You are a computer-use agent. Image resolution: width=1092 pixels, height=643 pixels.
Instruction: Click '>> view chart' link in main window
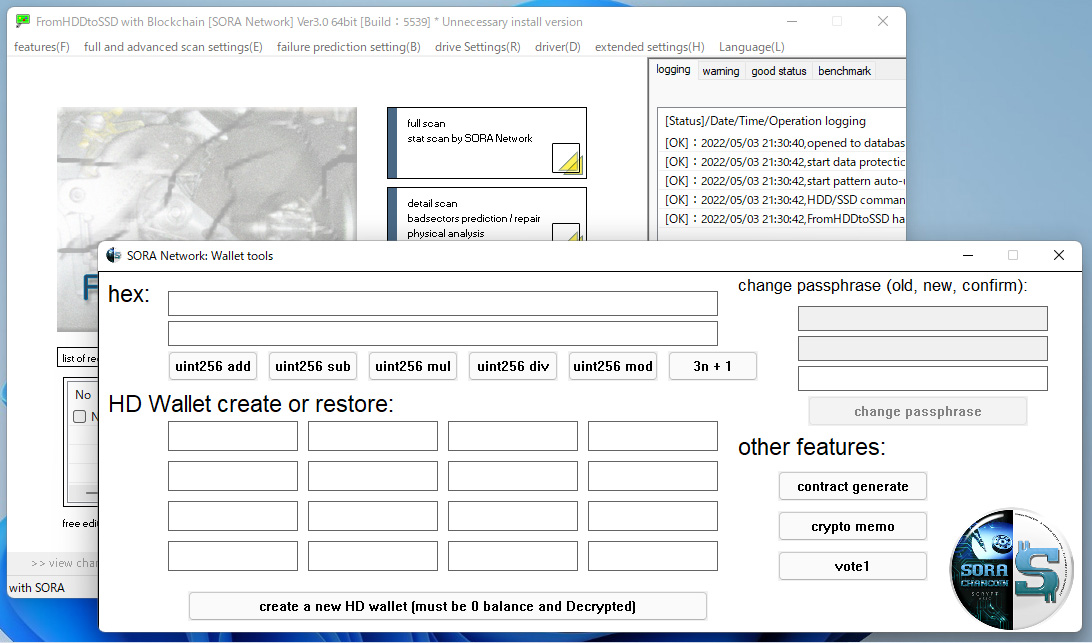(x=64, y=563)
